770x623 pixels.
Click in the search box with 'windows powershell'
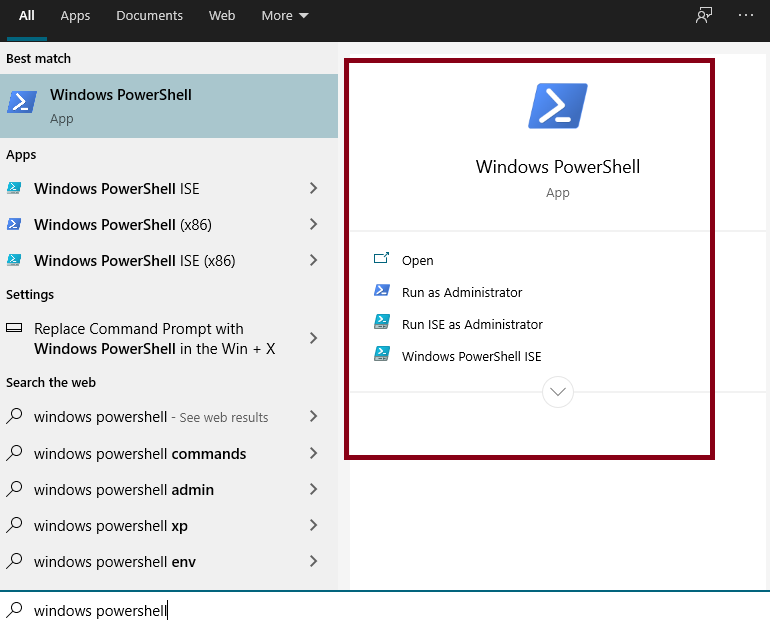click(x=385, y=609)
